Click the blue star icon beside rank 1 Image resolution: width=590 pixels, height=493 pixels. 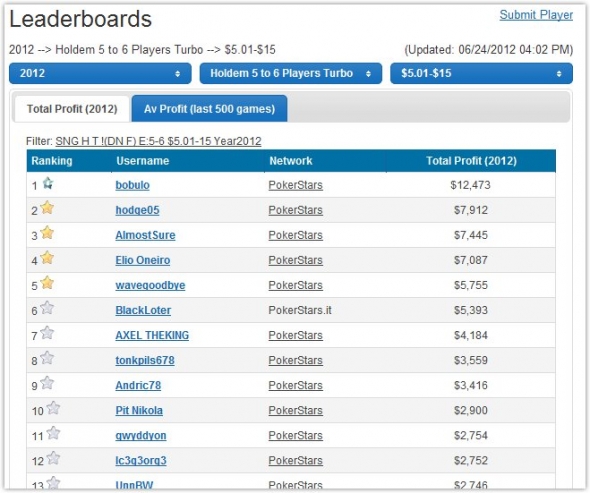point(48,183)
